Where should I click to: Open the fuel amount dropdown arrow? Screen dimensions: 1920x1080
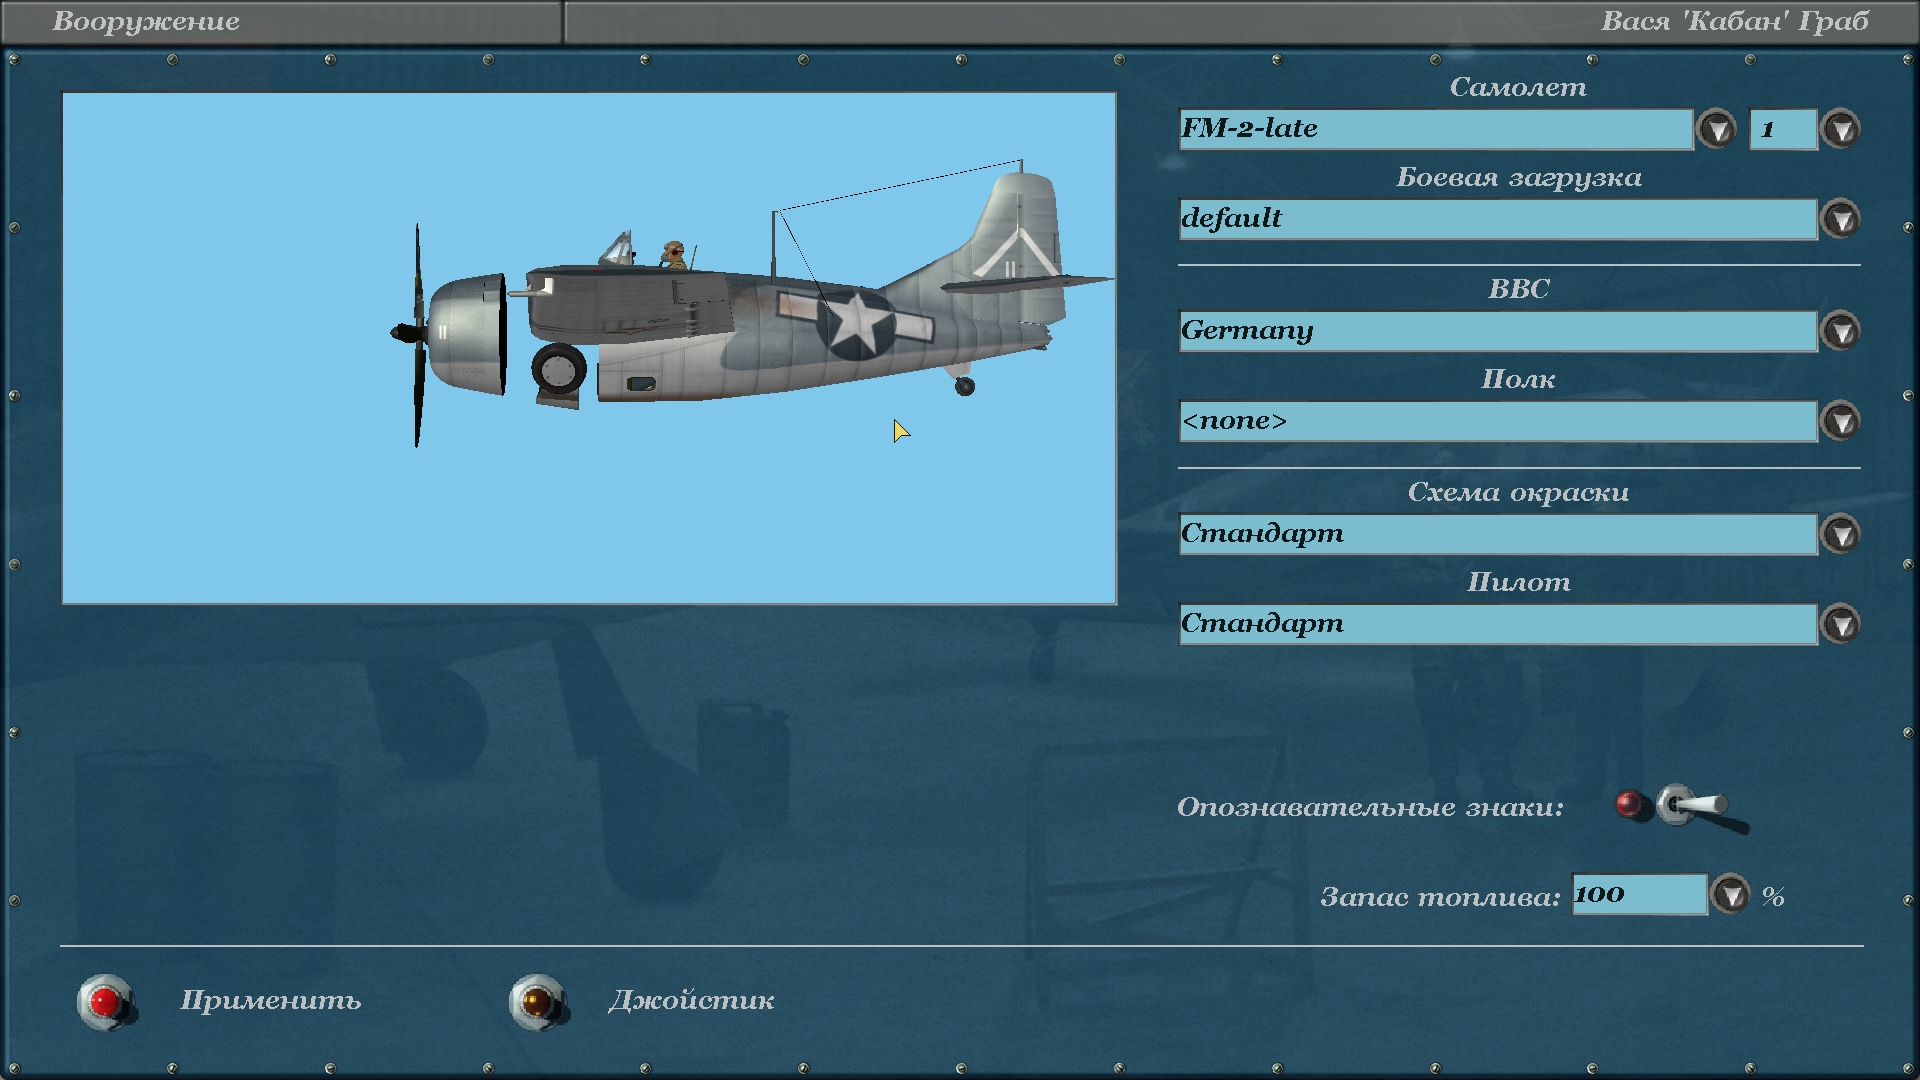click(x=1730, y=895)
